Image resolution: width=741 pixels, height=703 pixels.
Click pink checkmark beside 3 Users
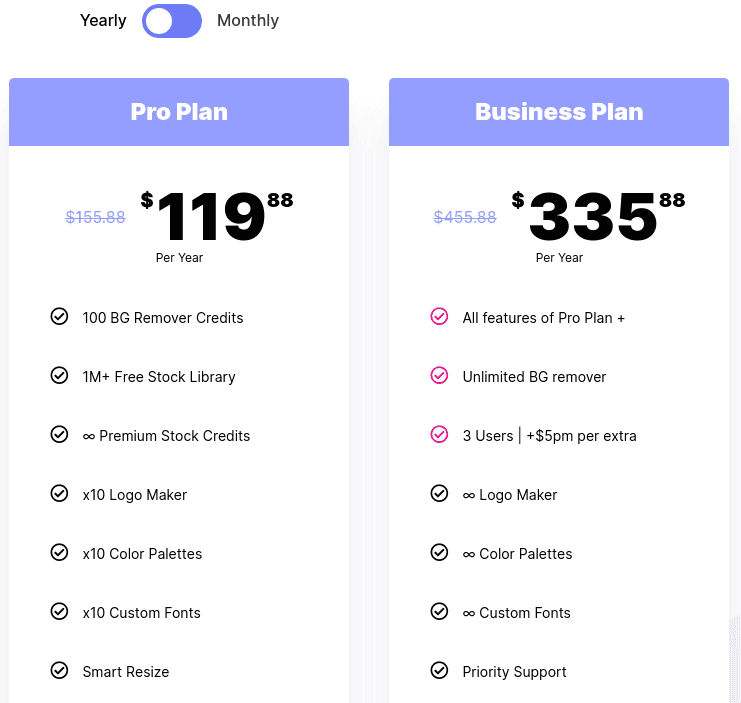tap(439, 434)
